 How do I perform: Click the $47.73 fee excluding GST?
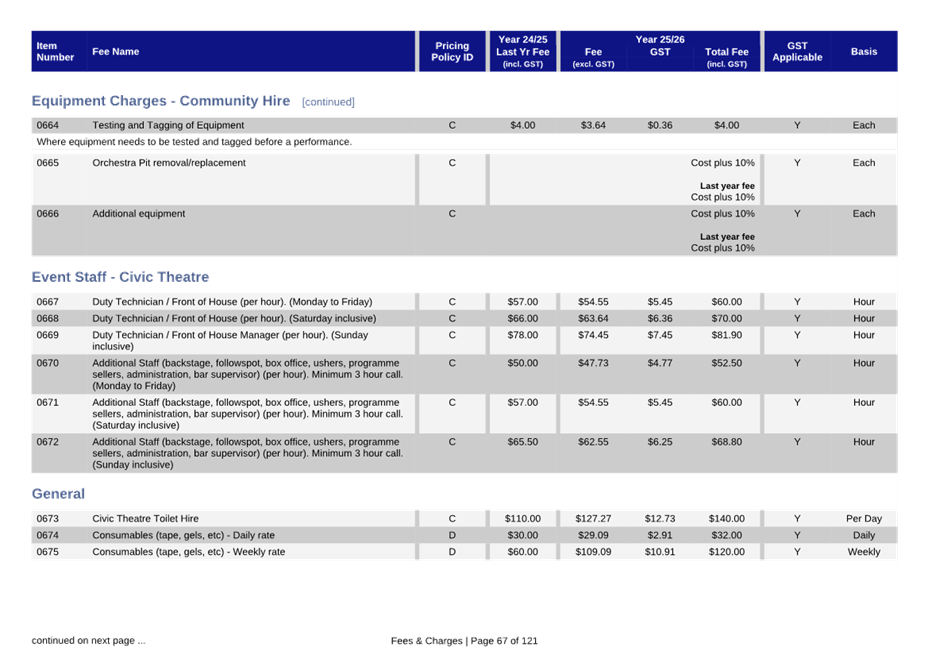[x=593, y=363]
